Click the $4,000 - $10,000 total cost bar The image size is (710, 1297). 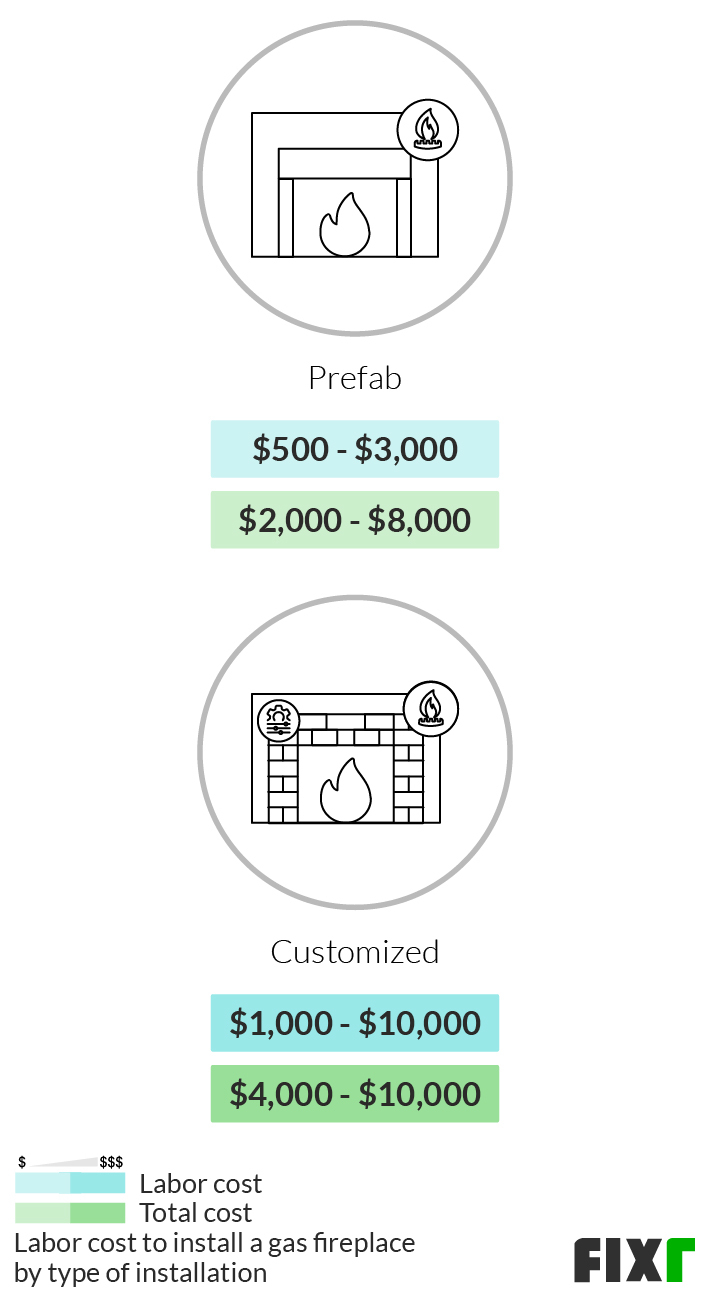[x=355, y=1094]
